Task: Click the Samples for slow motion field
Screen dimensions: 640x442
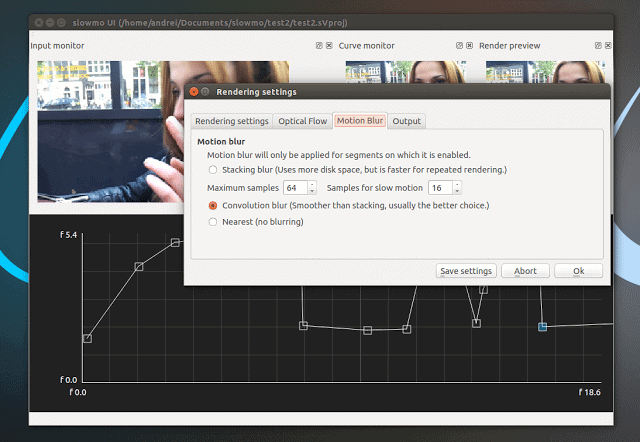Action: pos(440,188)
